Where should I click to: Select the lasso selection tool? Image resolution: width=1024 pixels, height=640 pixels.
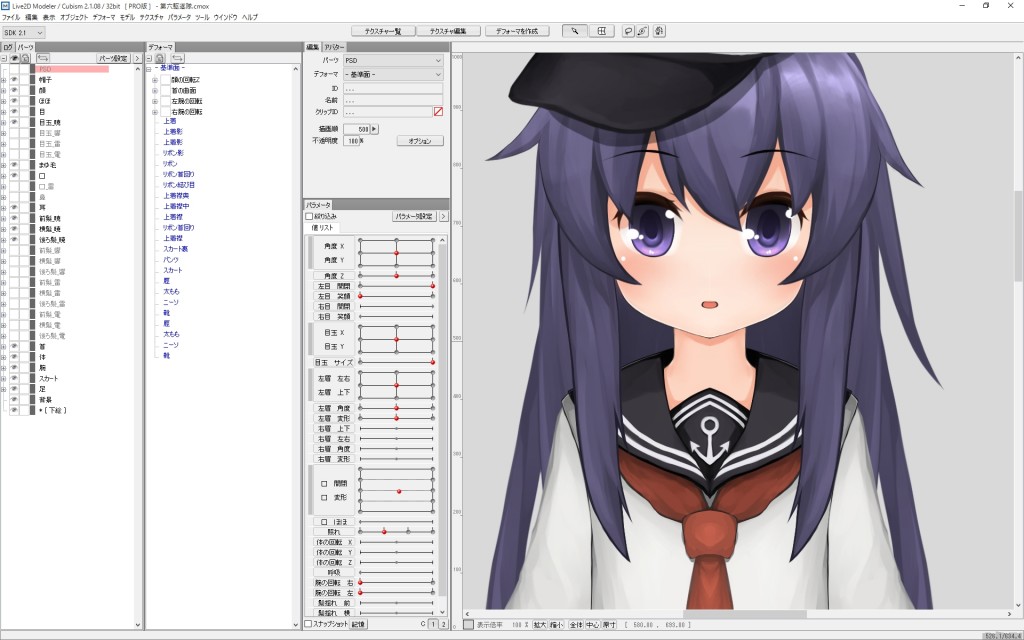[628, 31]
